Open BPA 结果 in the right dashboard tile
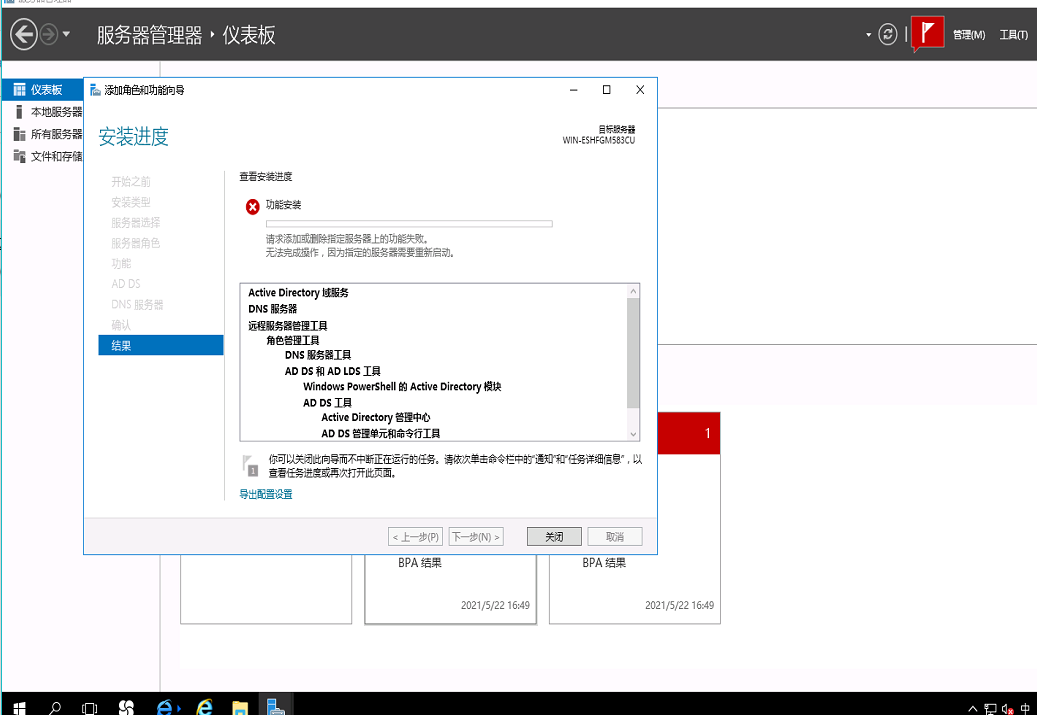The width and height of the screenshot is (1037, 715). pos(604,563)
